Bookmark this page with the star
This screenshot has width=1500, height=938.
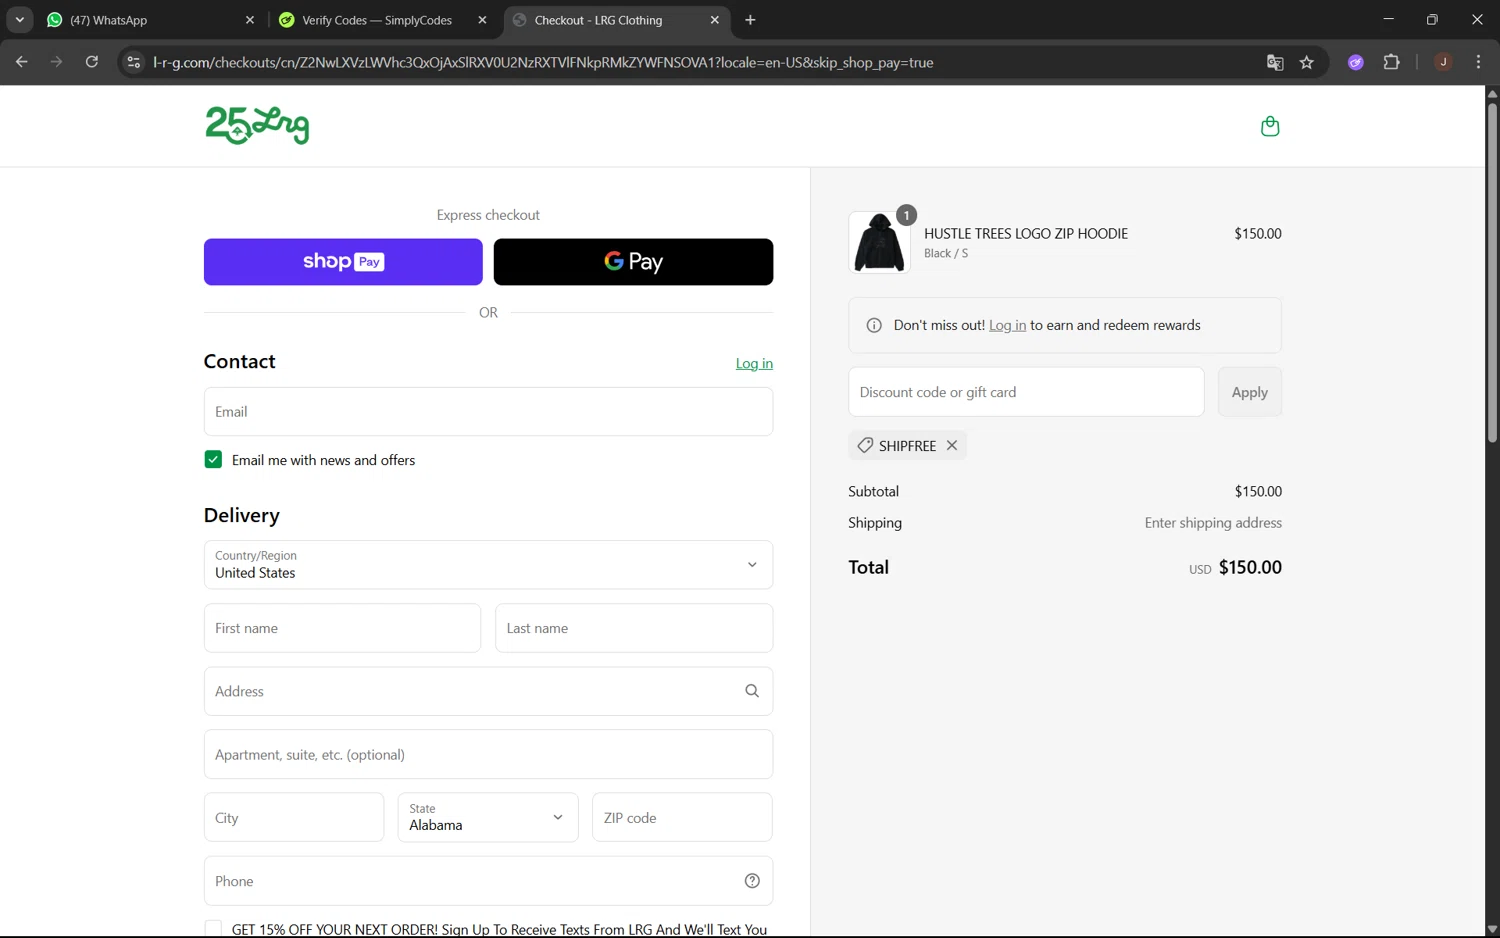coord(1307,62)
